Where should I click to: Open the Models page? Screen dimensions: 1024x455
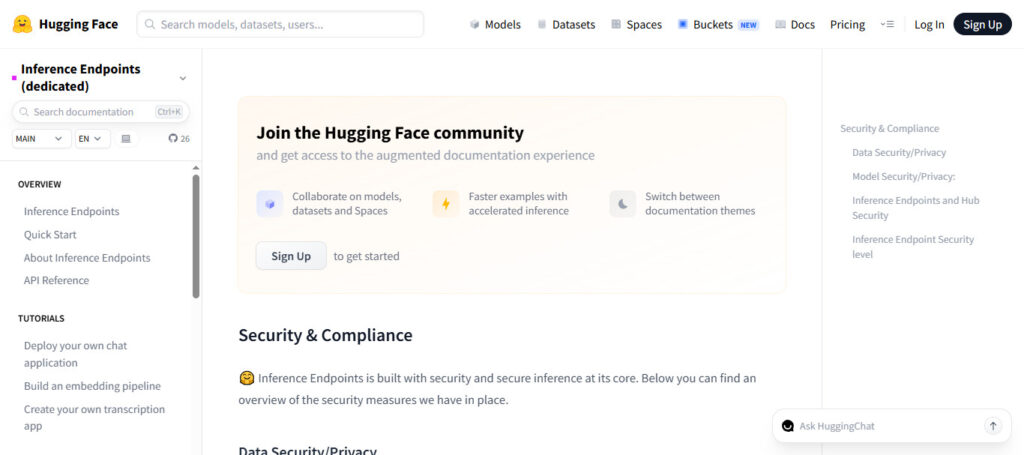pos(495,24)
